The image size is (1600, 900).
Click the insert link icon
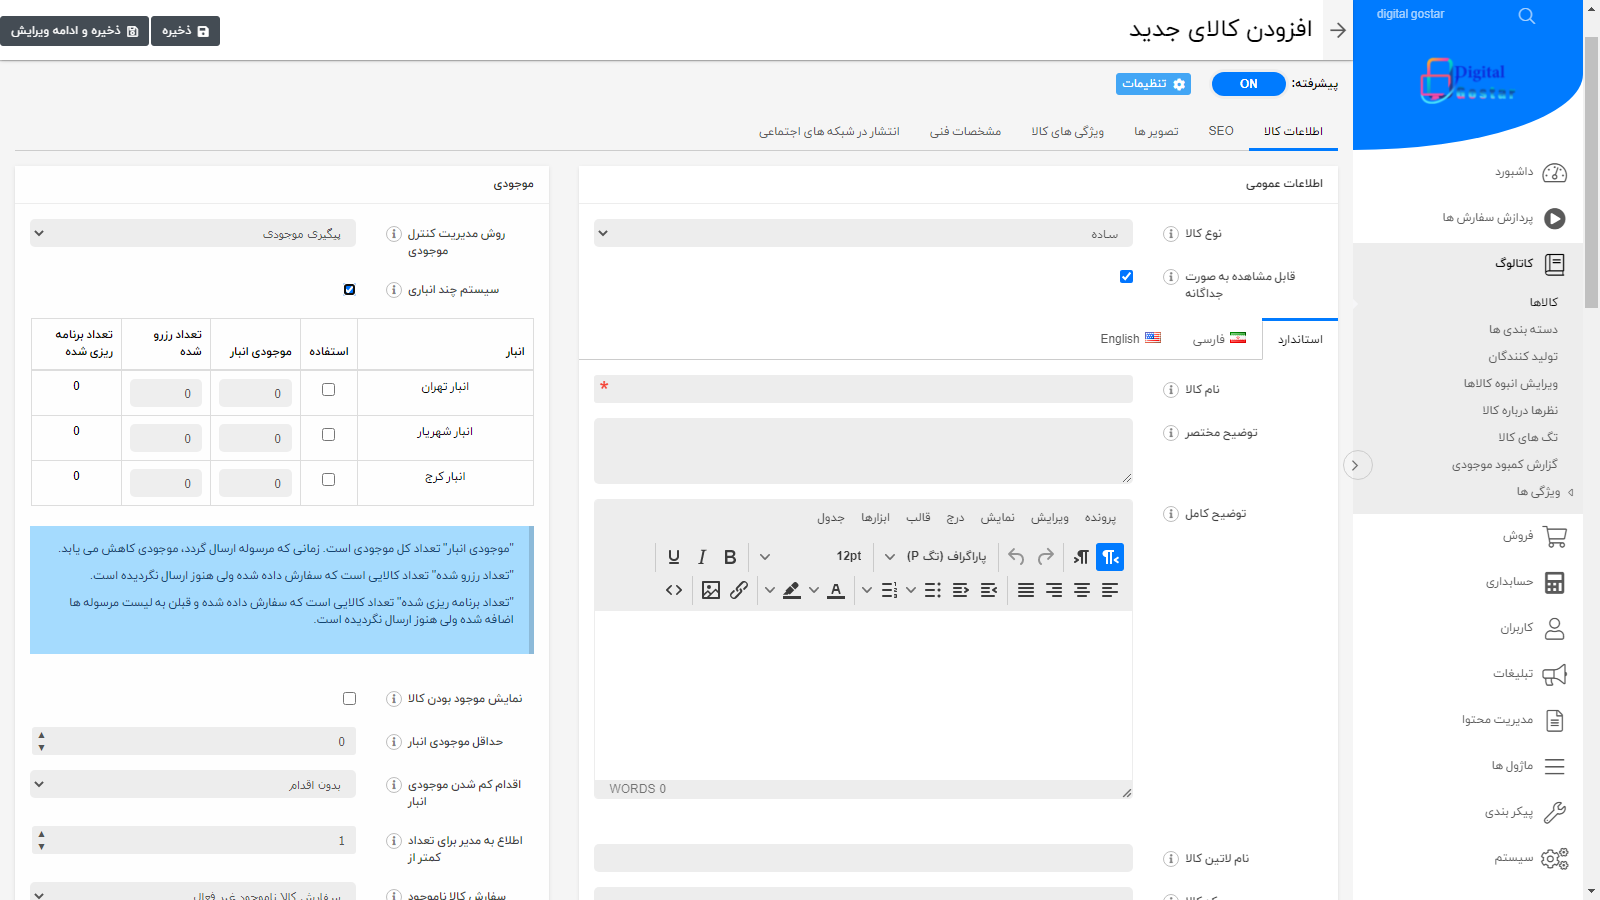(x=739, y=590)
